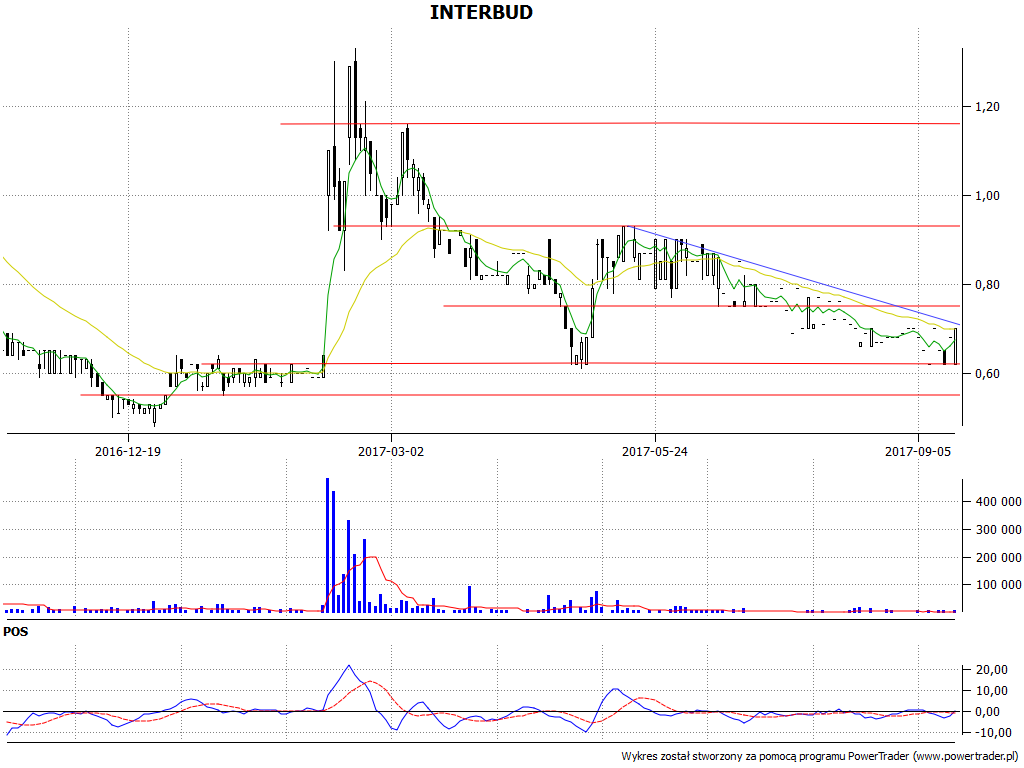This screenshot has height=768, width=1024.
Task: Click the 400 000 volume axis label
Action: point(998,502)
